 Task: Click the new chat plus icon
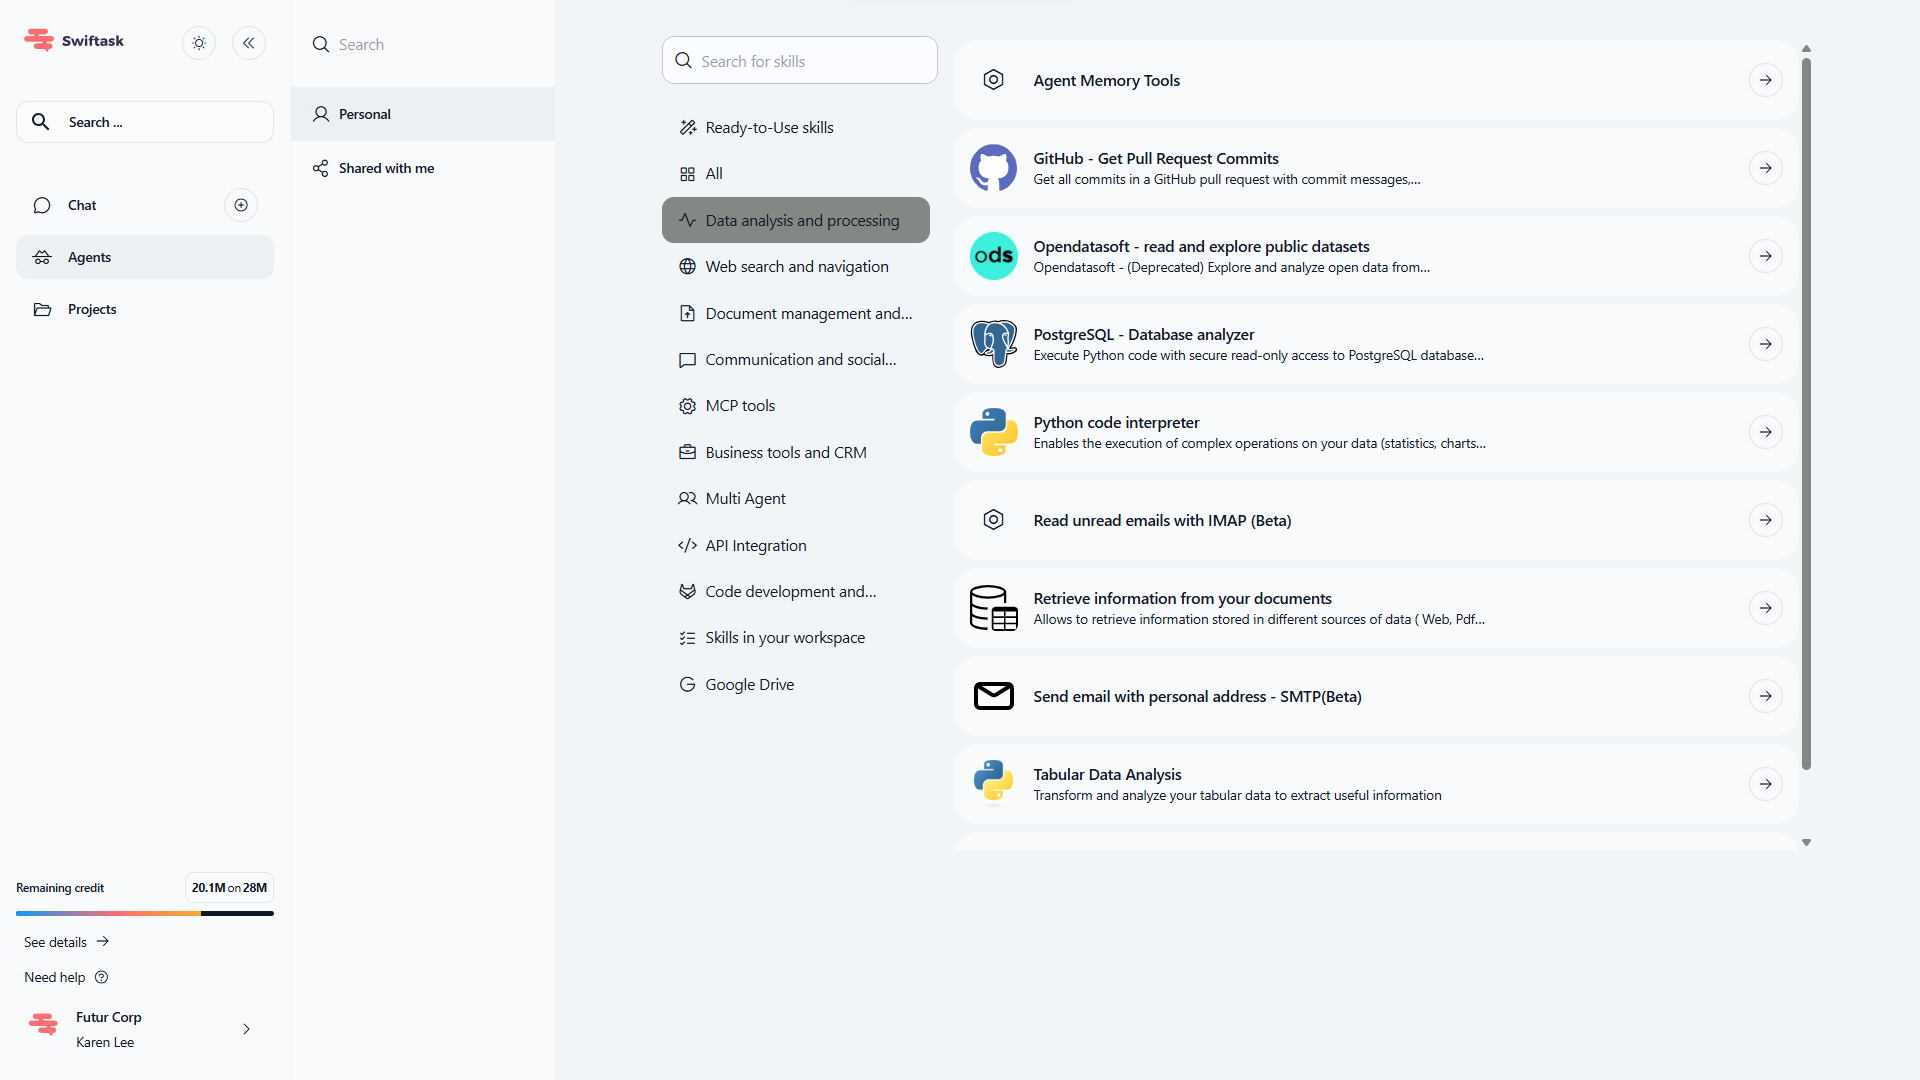[241, 205]
